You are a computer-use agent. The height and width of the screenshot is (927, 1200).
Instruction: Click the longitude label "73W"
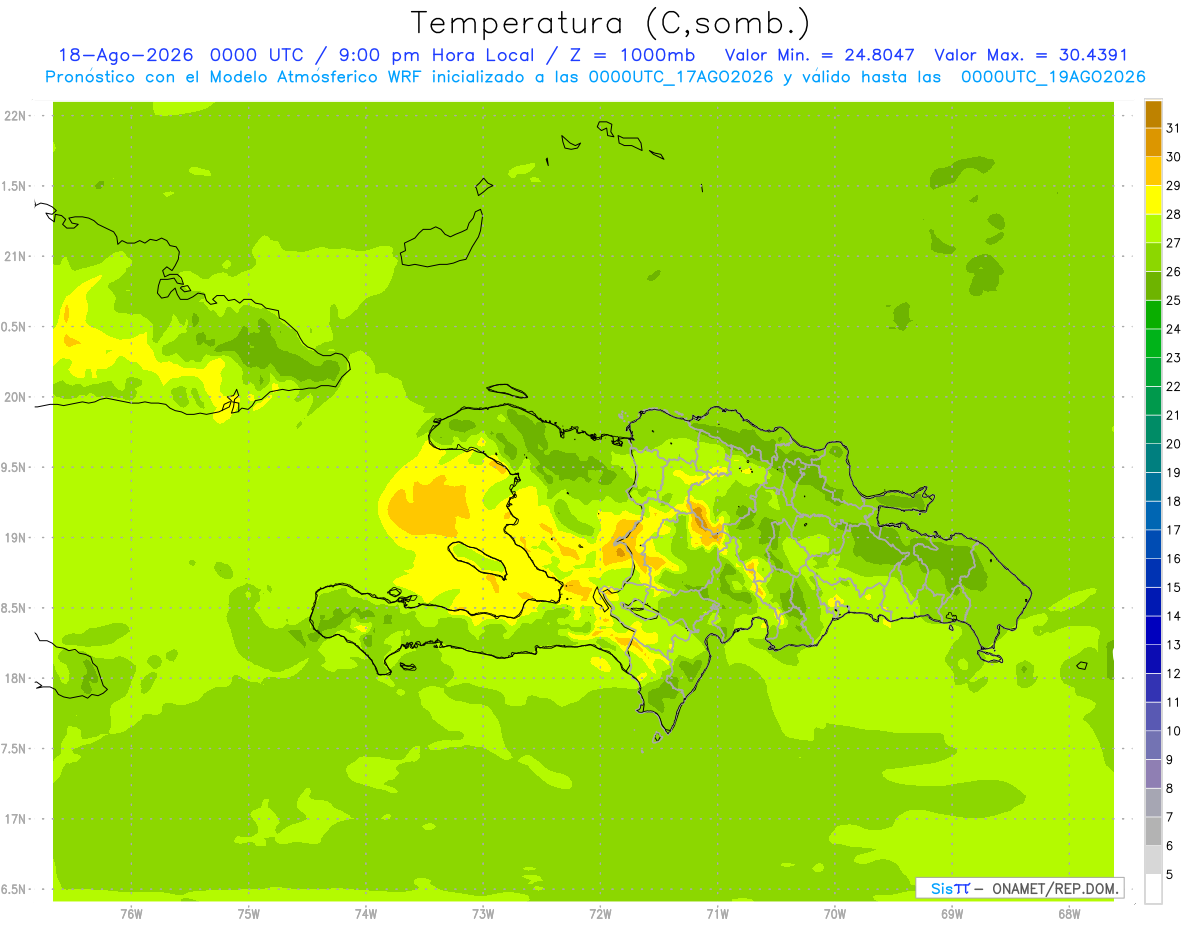click(x=483, y=914)
